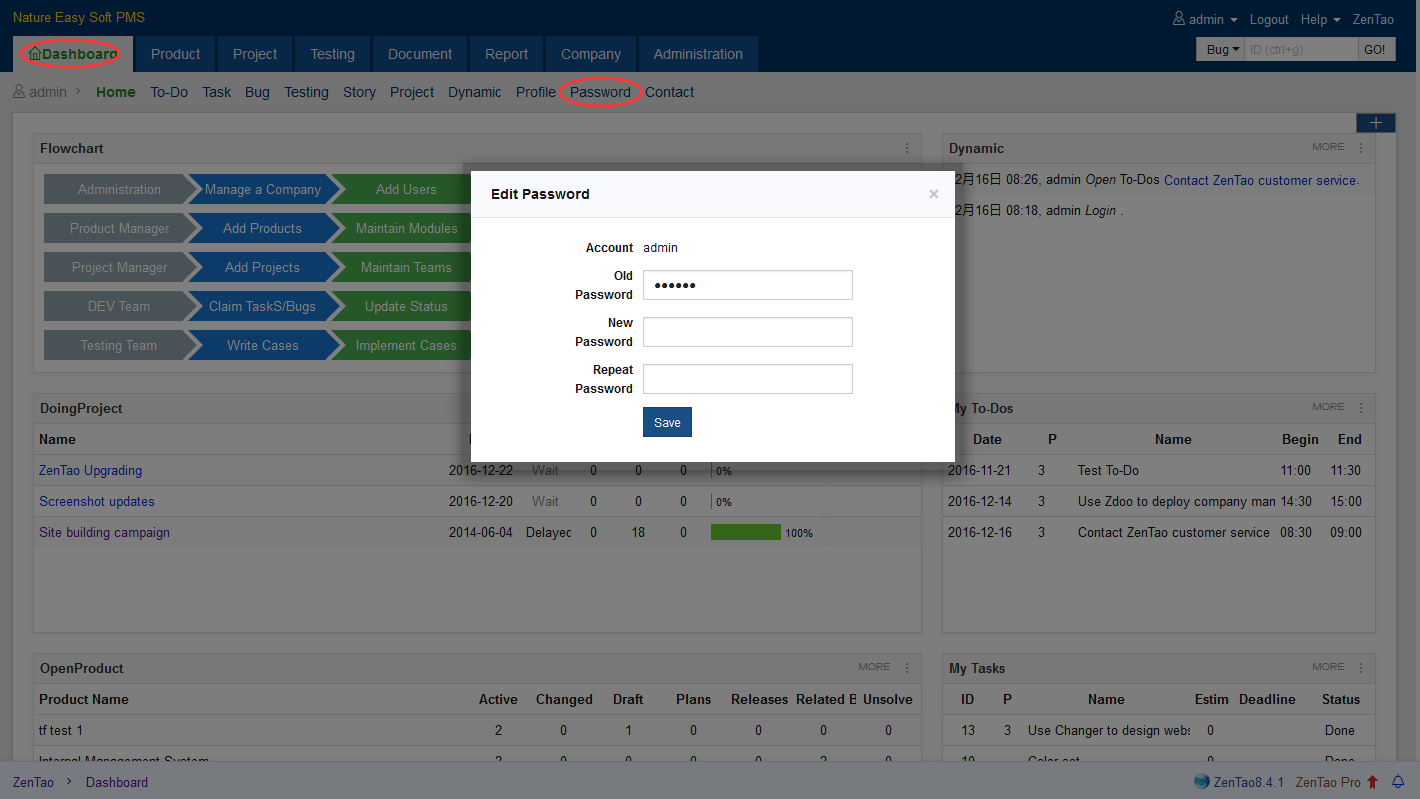Expand the admin user dropdown in header
This screenshot has width=1420, height=799.
(x=1206, y=19)
